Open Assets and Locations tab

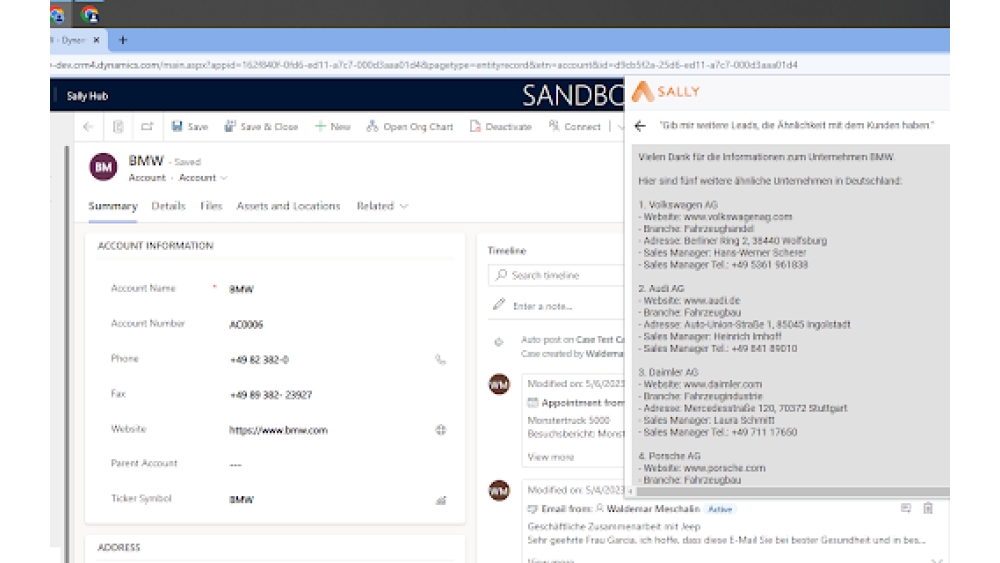pos(288,206)
